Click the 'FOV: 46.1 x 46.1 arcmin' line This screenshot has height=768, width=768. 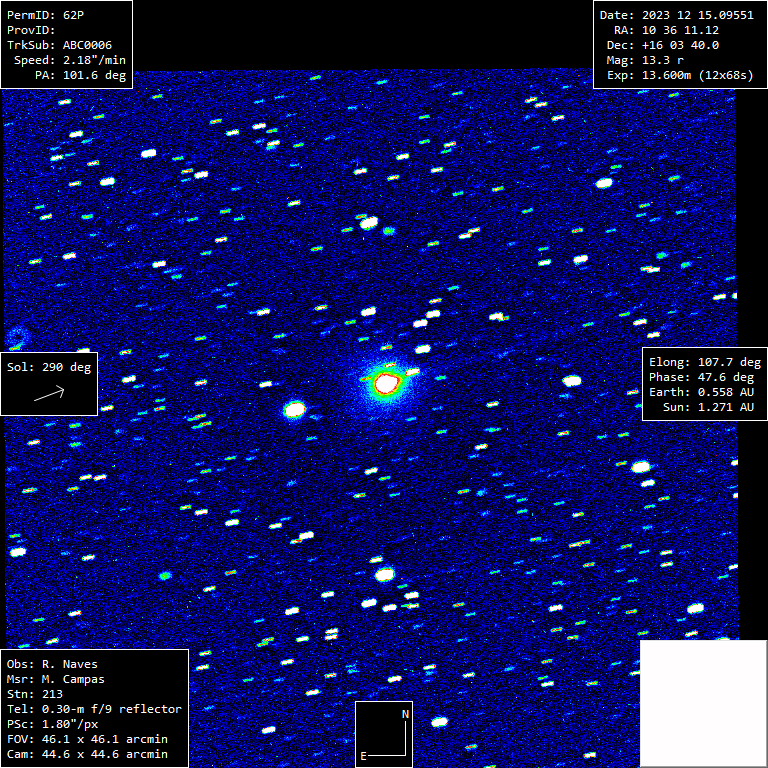pyautogui.click(x=87, y=739)
